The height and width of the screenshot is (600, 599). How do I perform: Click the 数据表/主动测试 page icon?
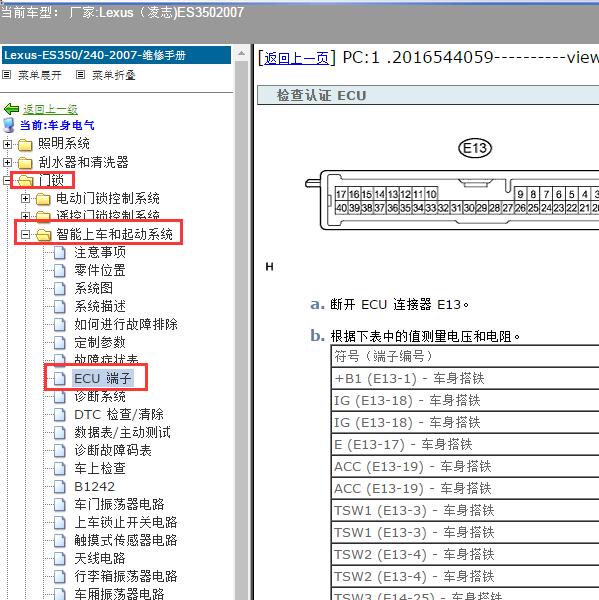pos(59,432)
